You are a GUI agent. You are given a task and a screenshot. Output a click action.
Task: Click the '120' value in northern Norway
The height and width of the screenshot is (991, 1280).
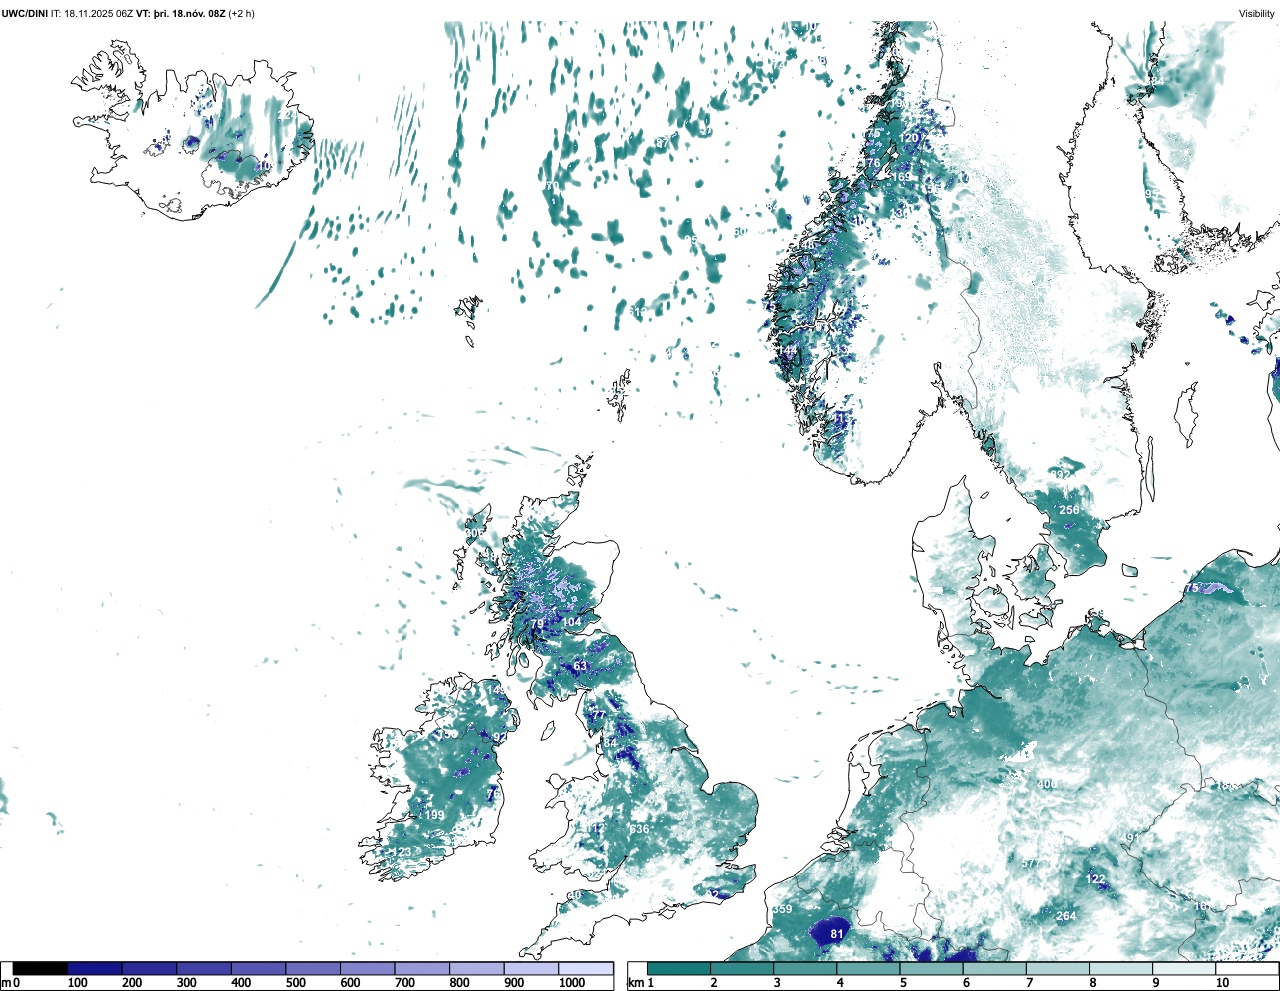tap(908, 138)
